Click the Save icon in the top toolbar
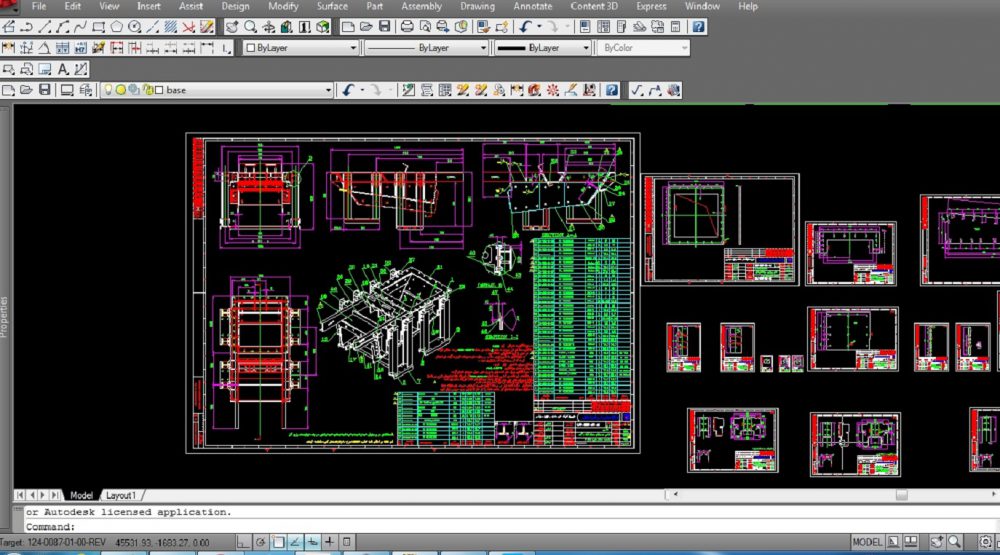1000x555 pixels. tap(386, 27)
